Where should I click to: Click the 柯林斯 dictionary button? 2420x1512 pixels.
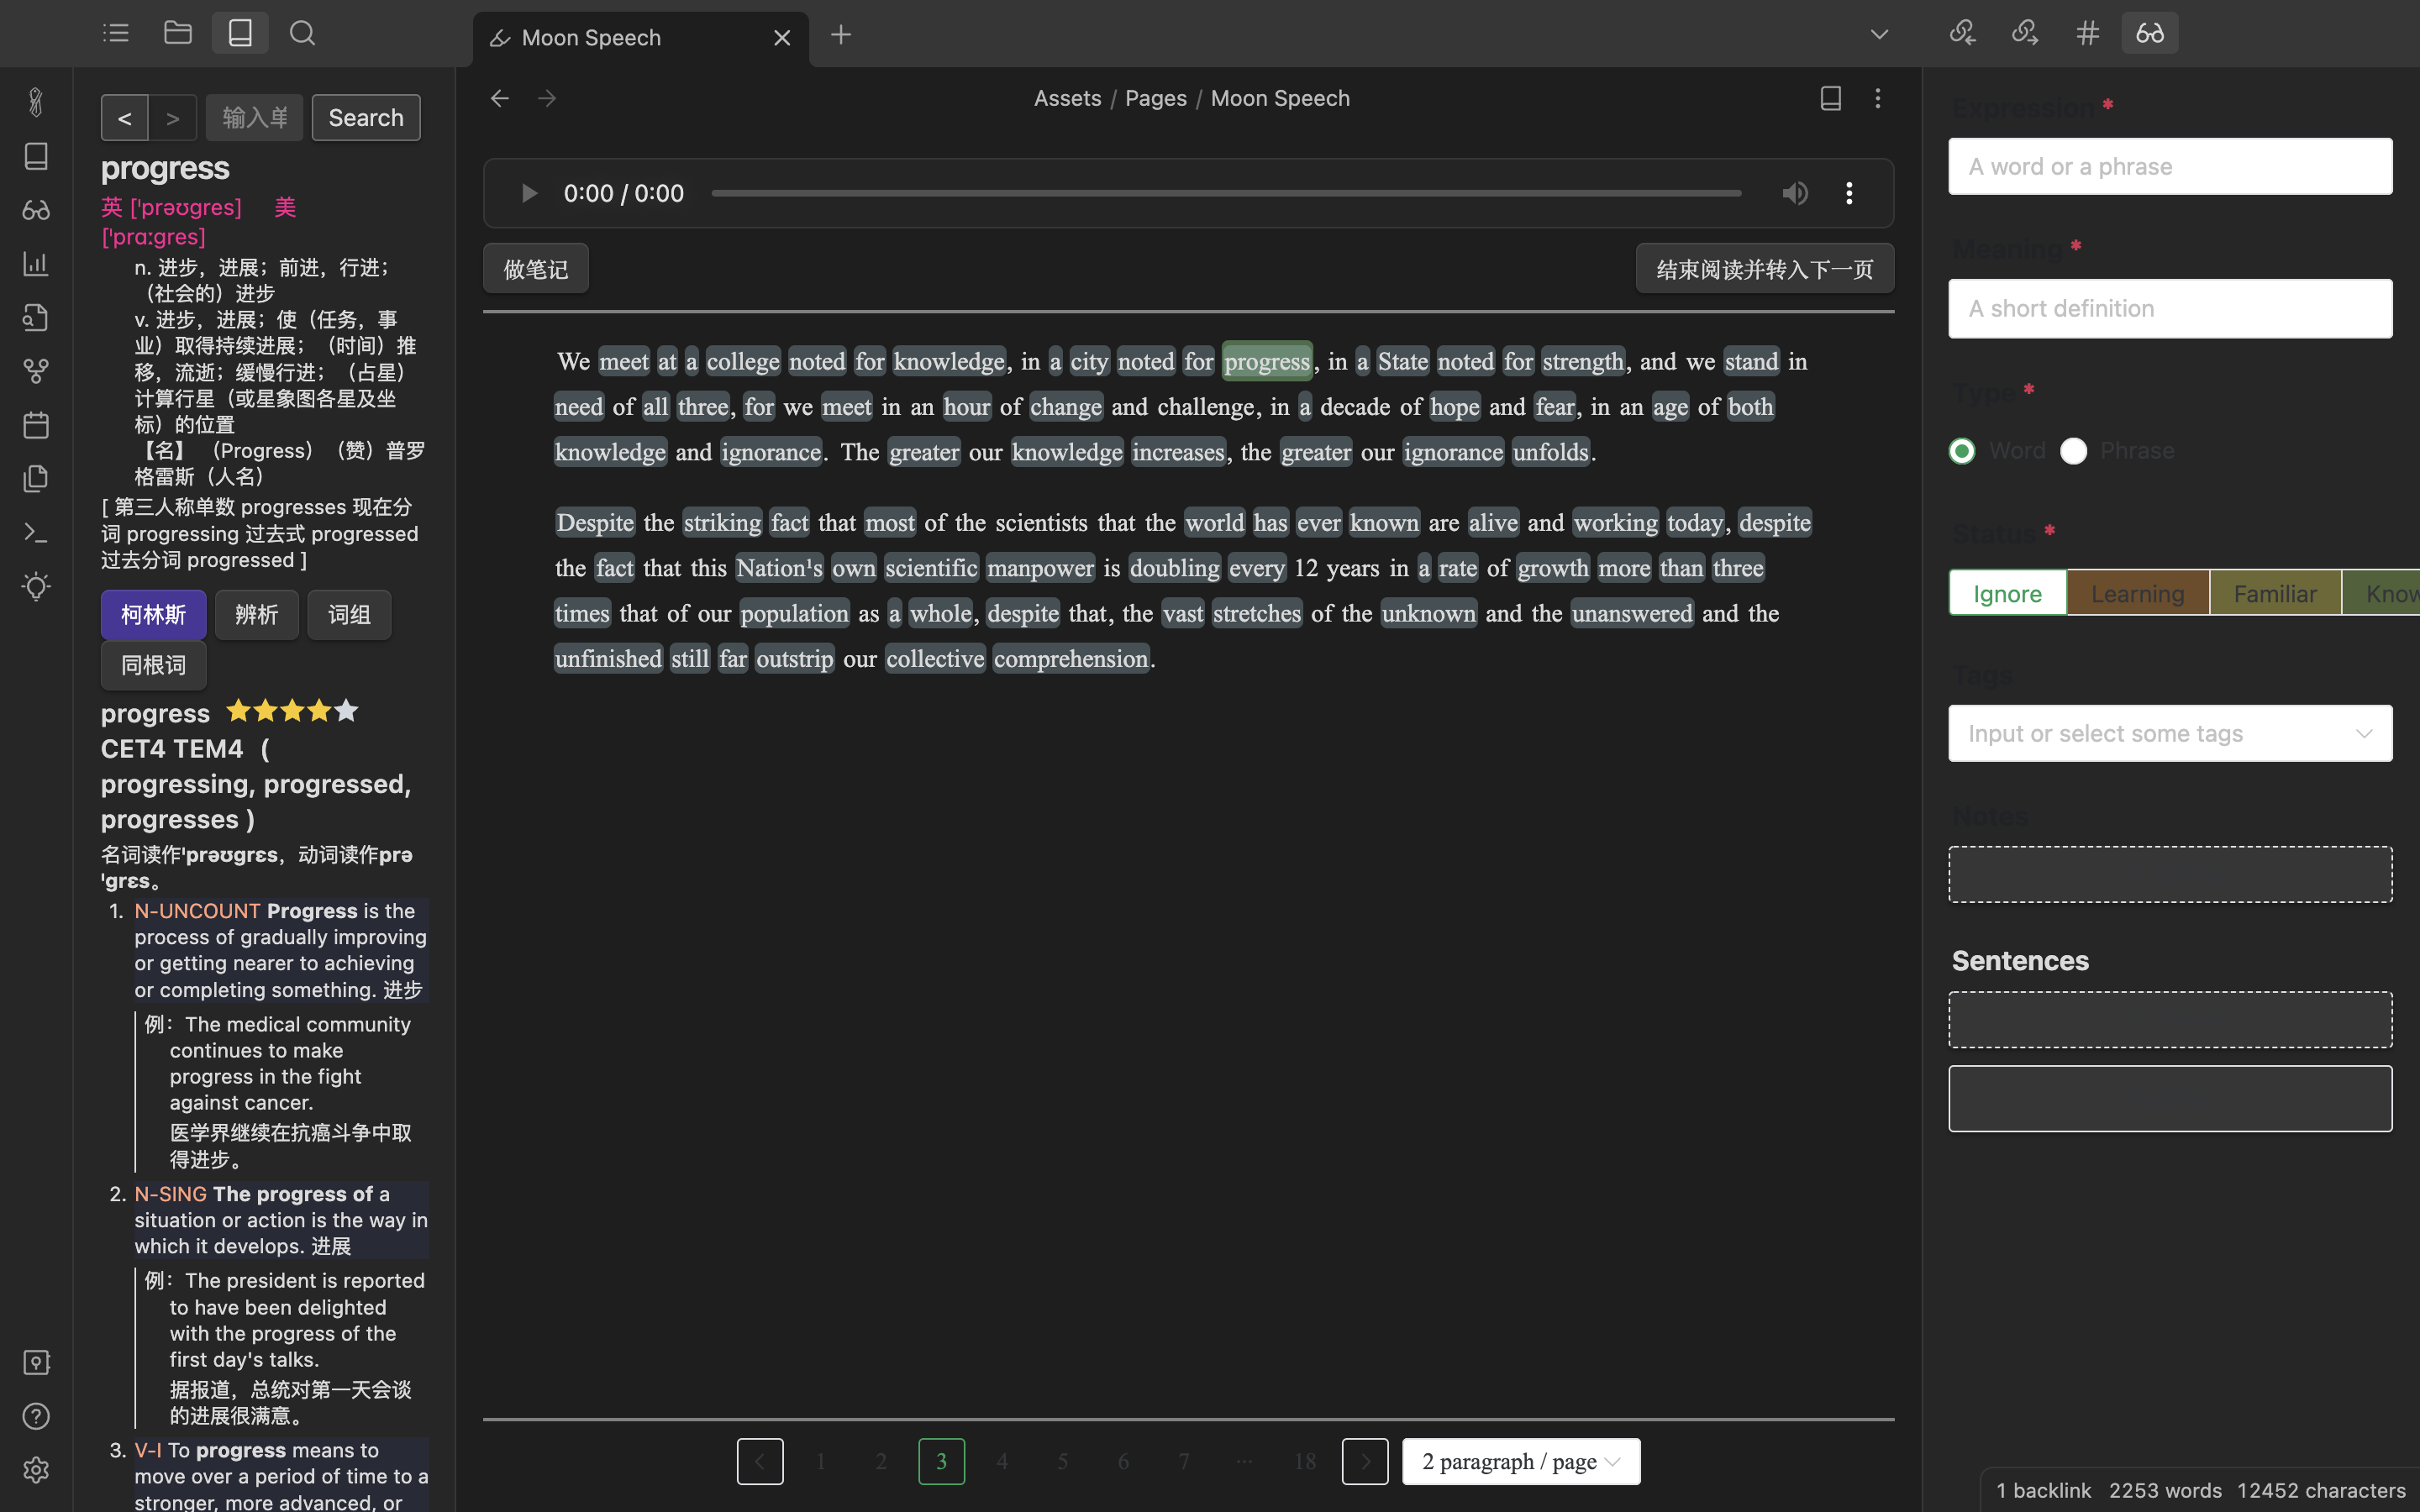pos(153,614)
